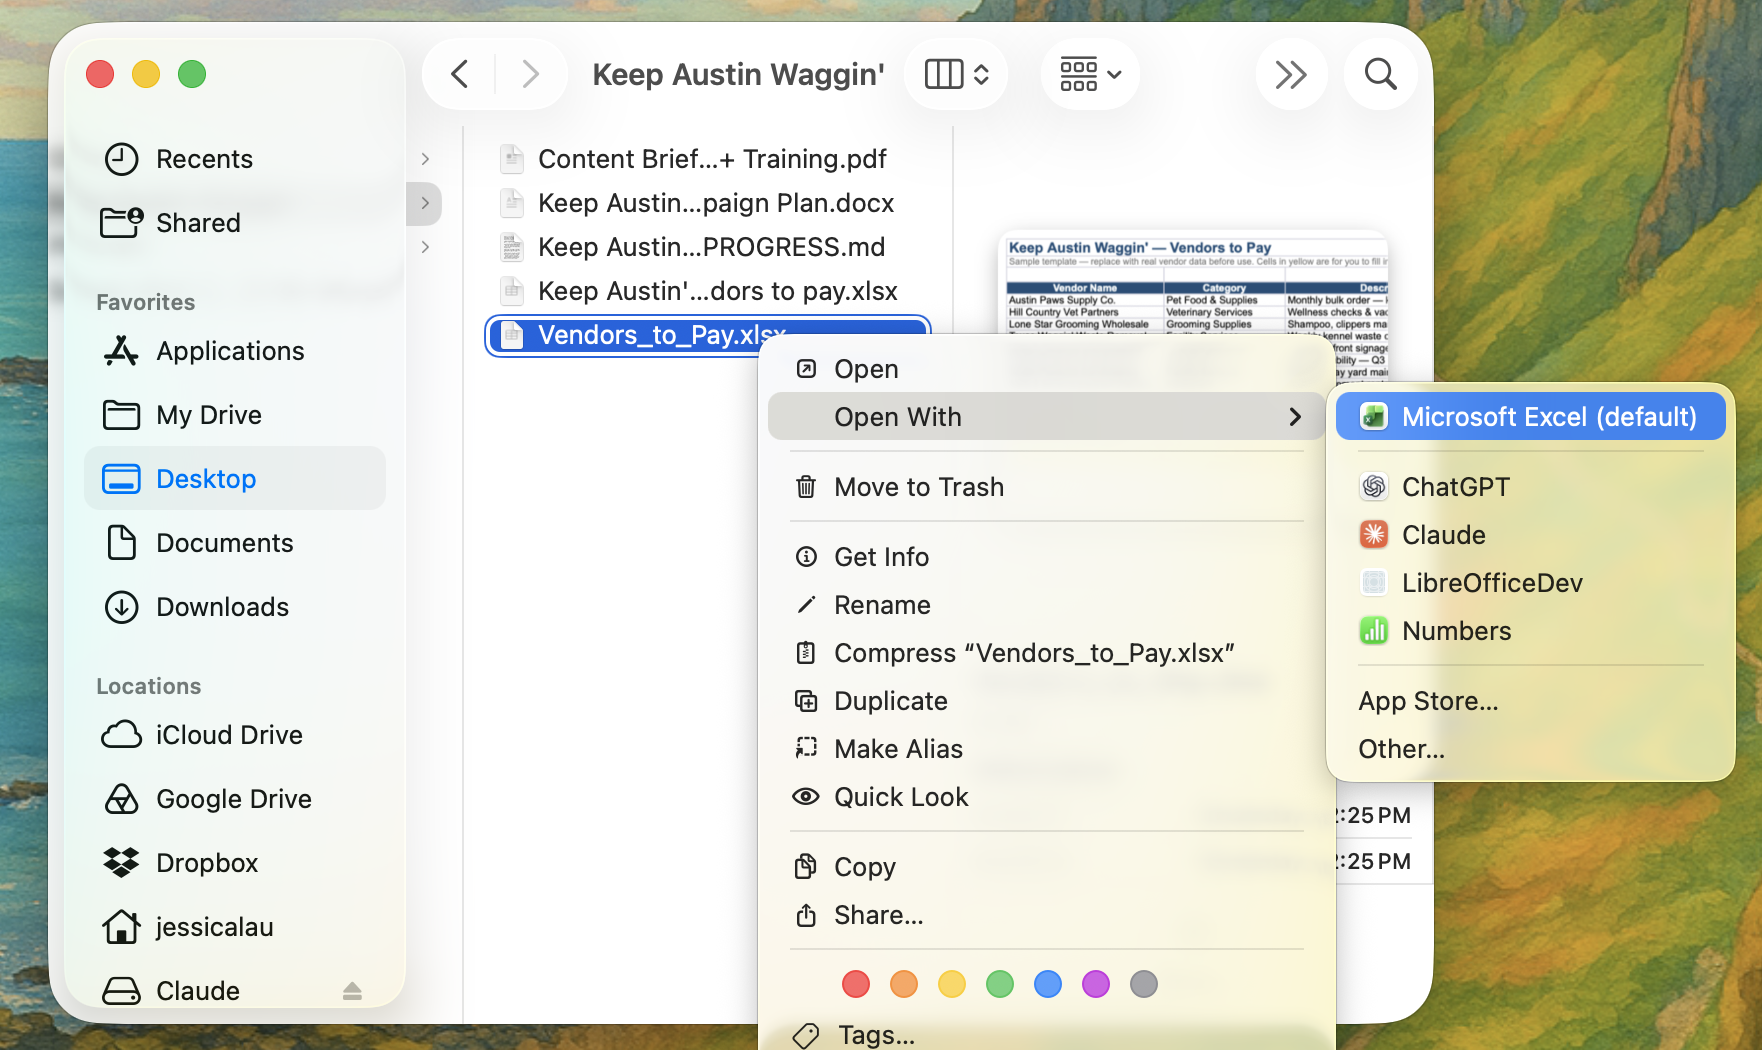This screenshot has width=1762, height=1050.
Task: Open with Numbers
Action: [1531, 631]
